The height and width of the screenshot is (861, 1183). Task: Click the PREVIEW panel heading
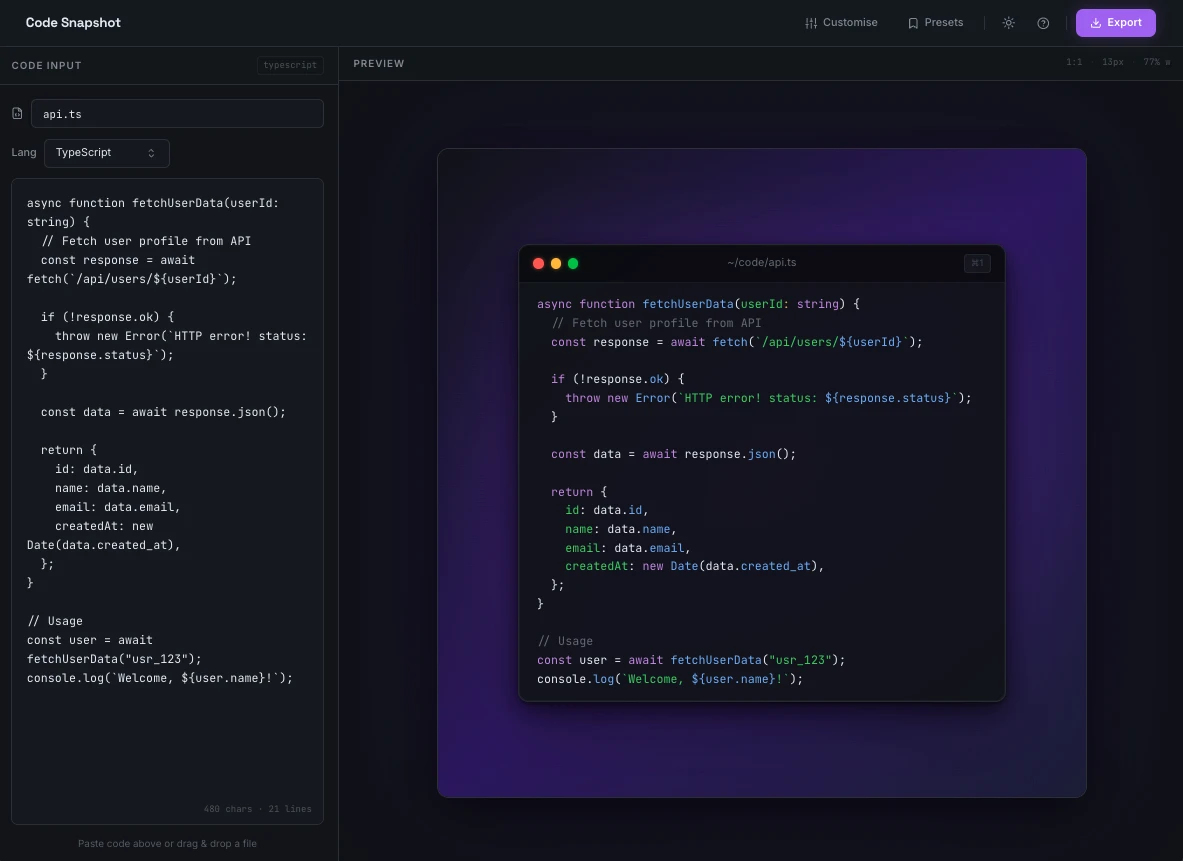click(379, 63)
